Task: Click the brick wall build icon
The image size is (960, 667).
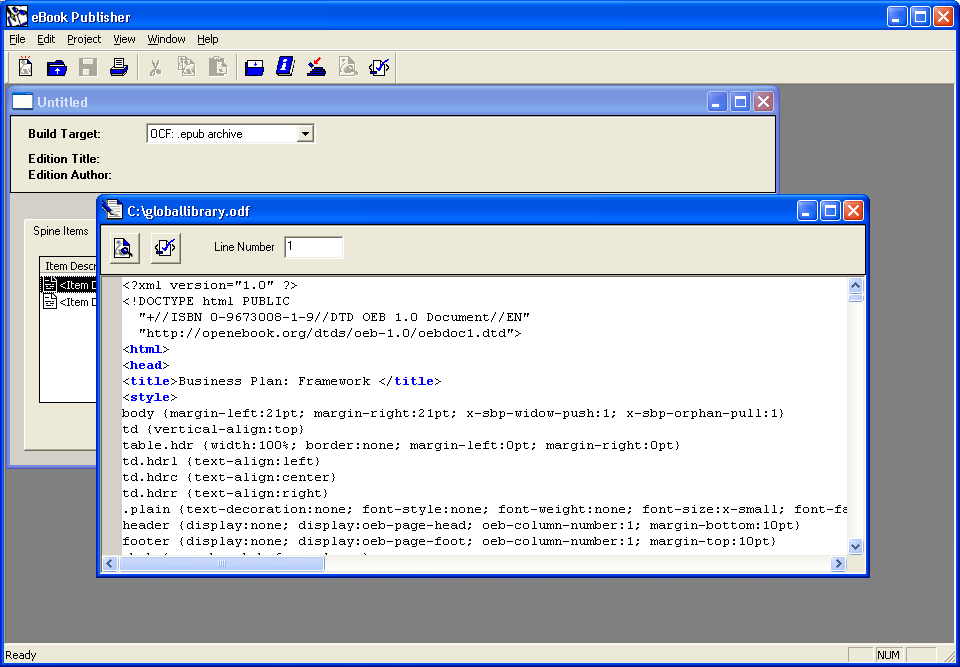Action: click(x=317, y=66)
